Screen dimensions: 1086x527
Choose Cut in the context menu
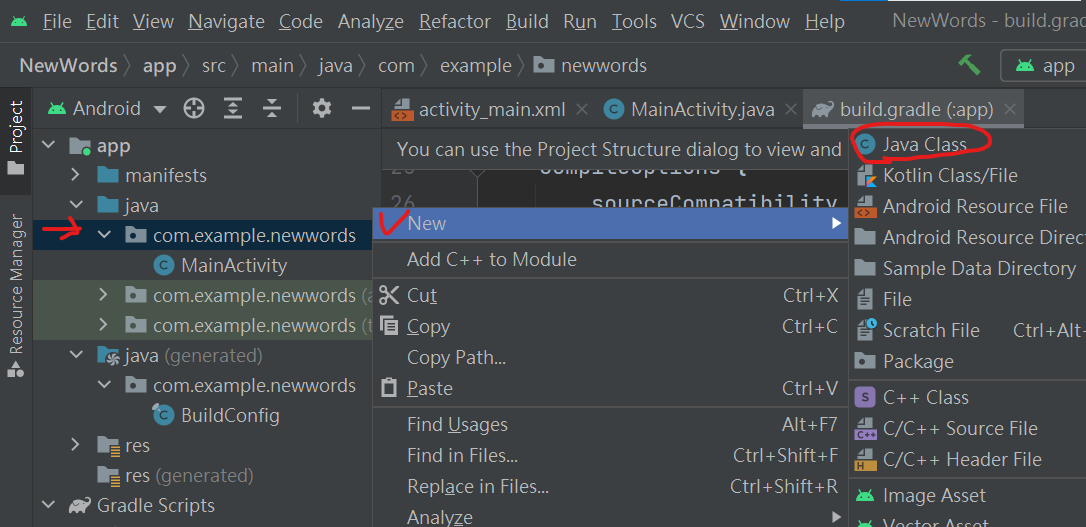pos(611,296)
